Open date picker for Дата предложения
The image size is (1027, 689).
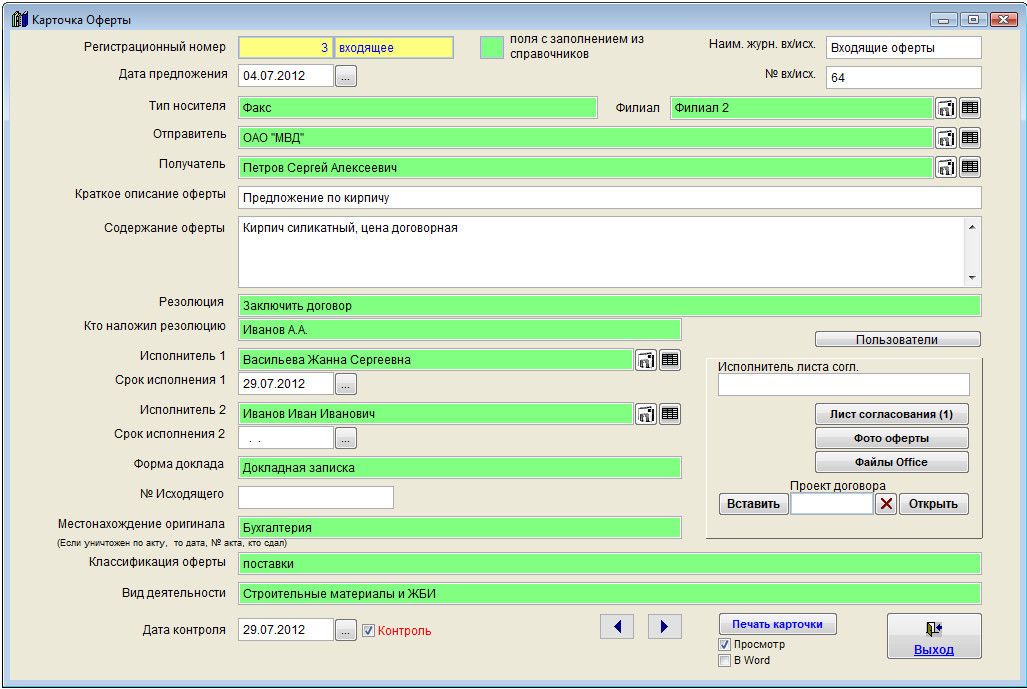345,76
